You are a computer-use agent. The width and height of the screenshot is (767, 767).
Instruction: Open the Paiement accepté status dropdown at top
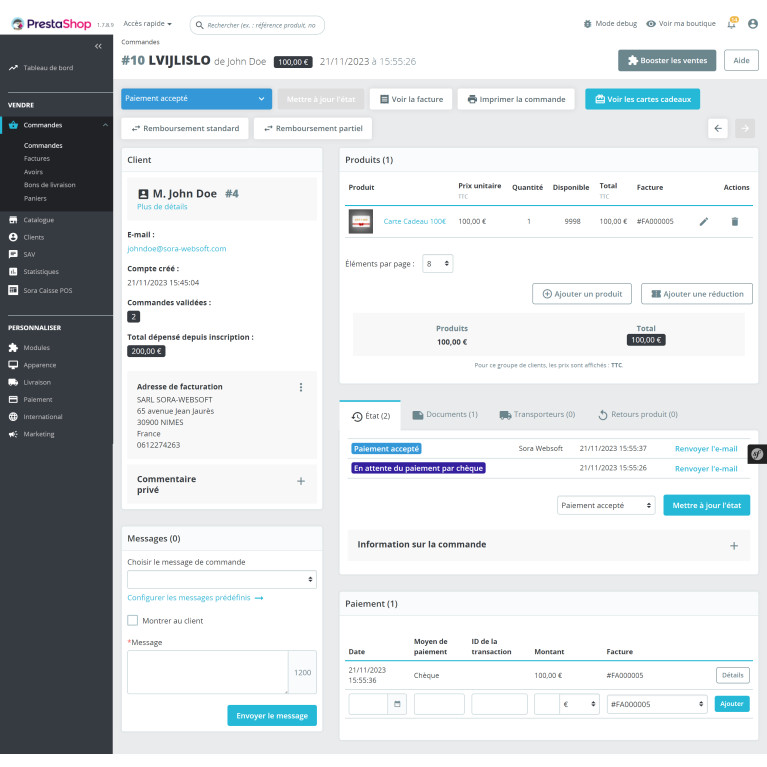pyautogui.click(x=196, y=99)
